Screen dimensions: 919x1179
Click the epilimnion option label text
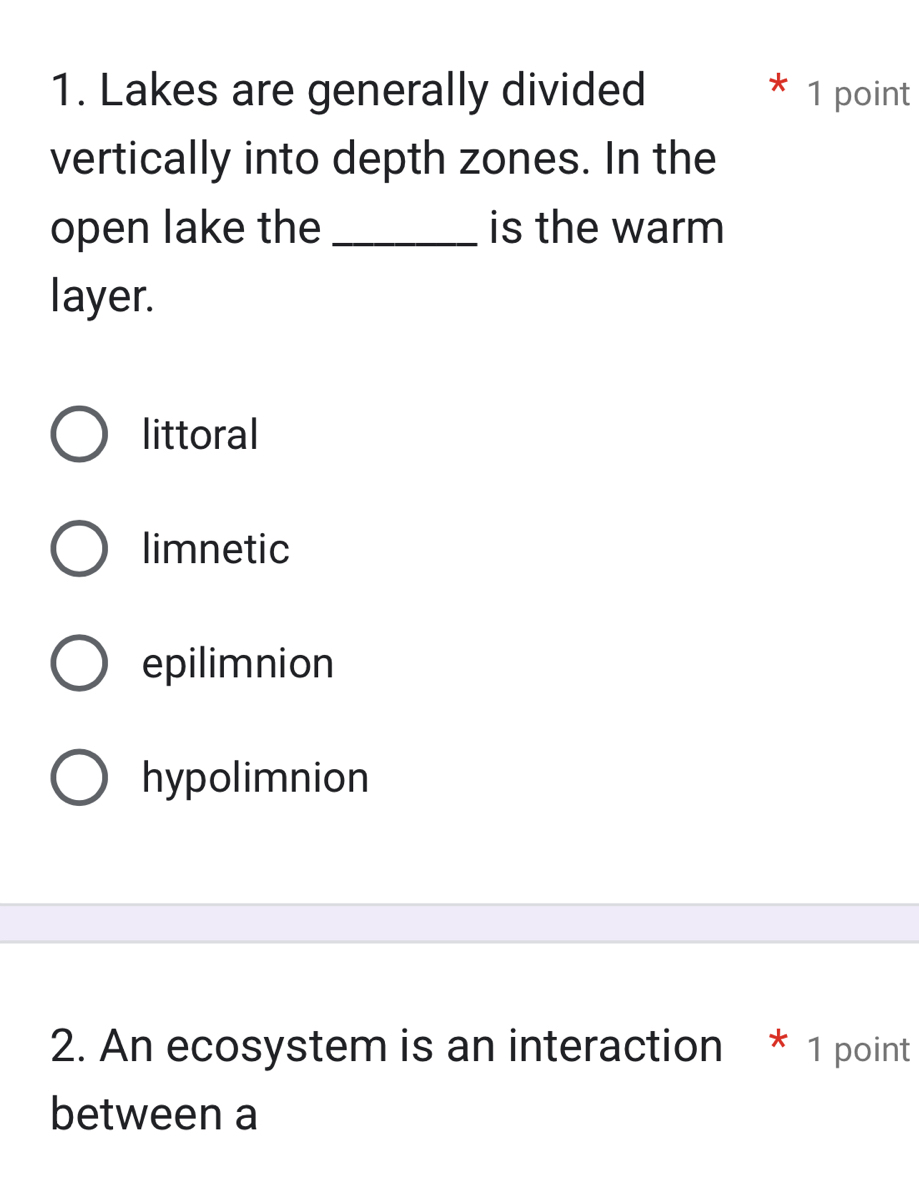pyautogui.click(x=237, y=662)
